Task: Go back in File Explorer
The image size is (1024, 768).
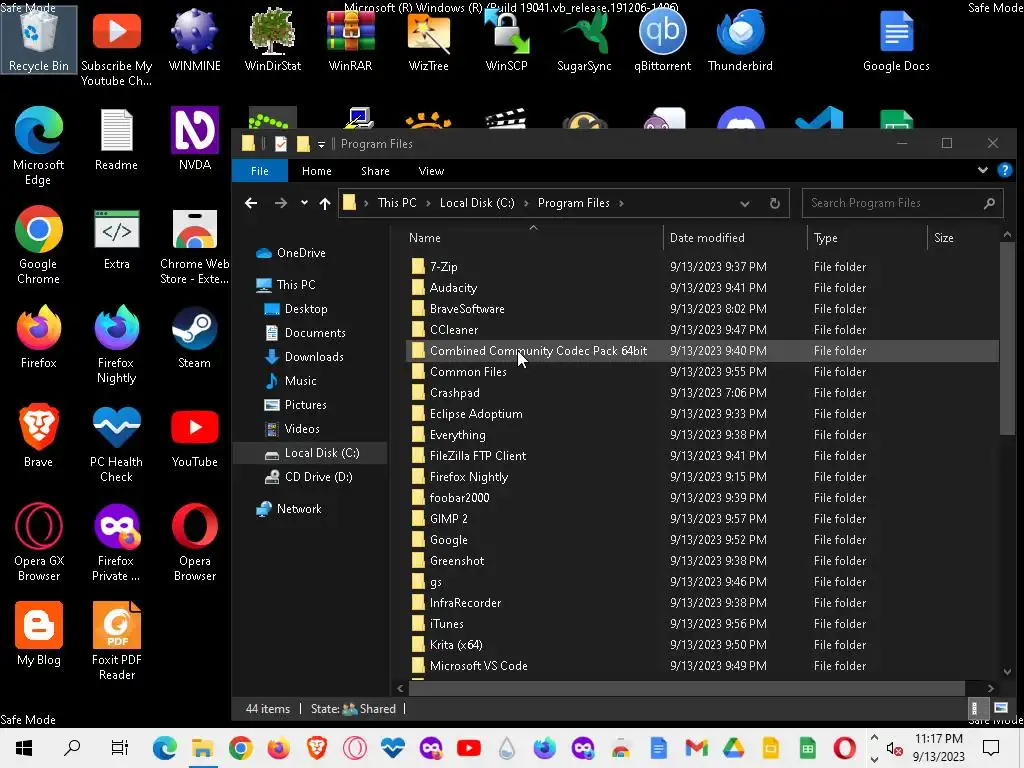Action: [251, 203]
